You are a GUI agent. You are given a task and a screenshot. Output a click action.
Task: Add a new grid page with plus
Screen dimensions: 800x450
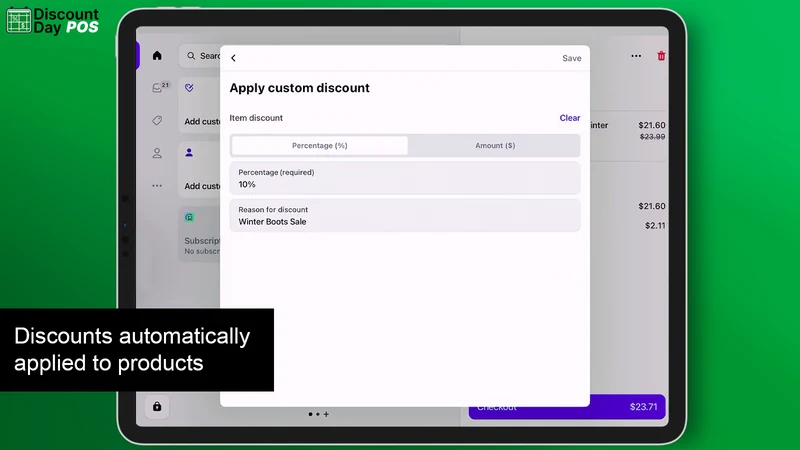326,414
